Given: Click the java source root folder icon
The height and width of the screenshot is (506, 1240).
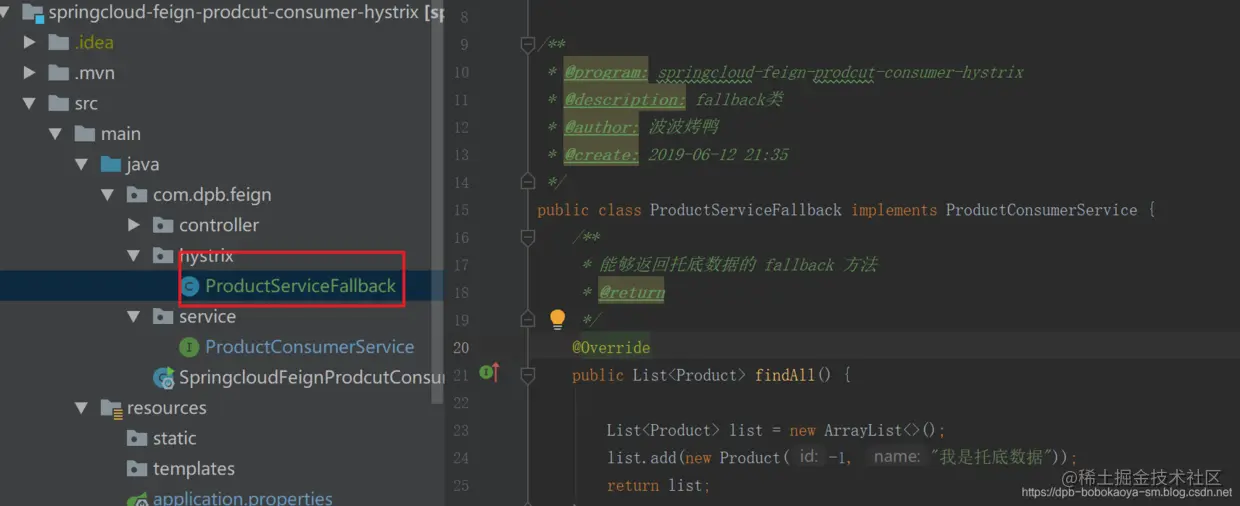Looking at the screenshot, I should [x=110, y=164].
